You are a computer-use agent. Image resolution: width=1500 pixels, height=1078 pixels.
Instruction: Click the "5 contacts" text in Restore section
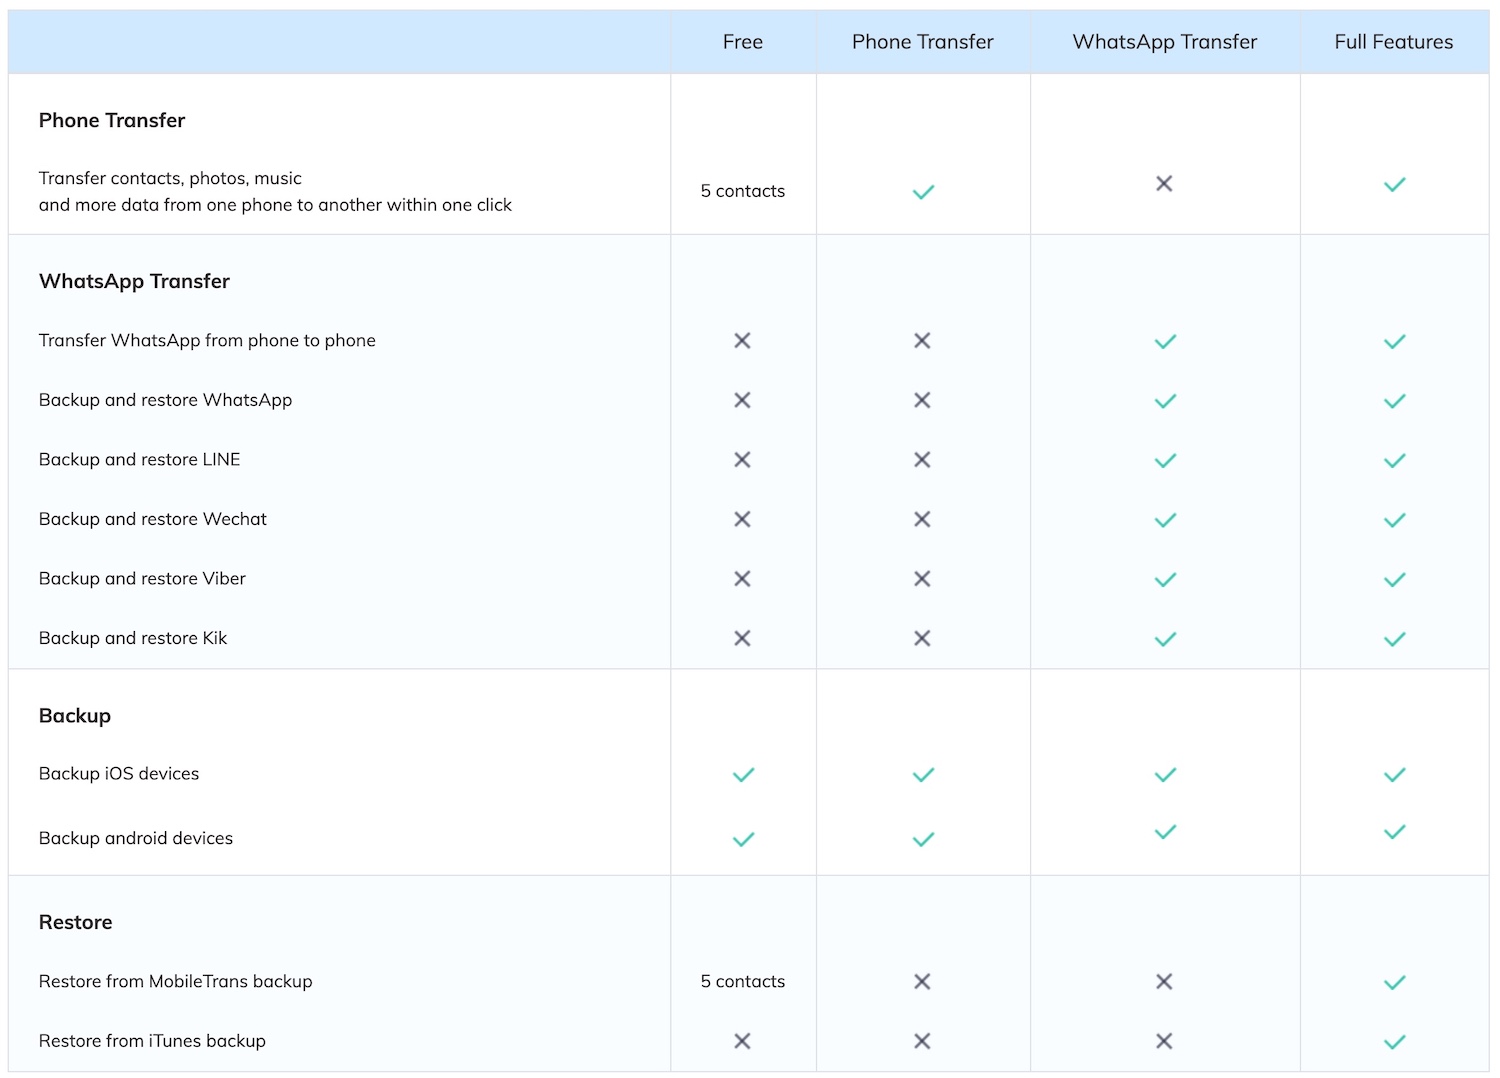(742, 982)
